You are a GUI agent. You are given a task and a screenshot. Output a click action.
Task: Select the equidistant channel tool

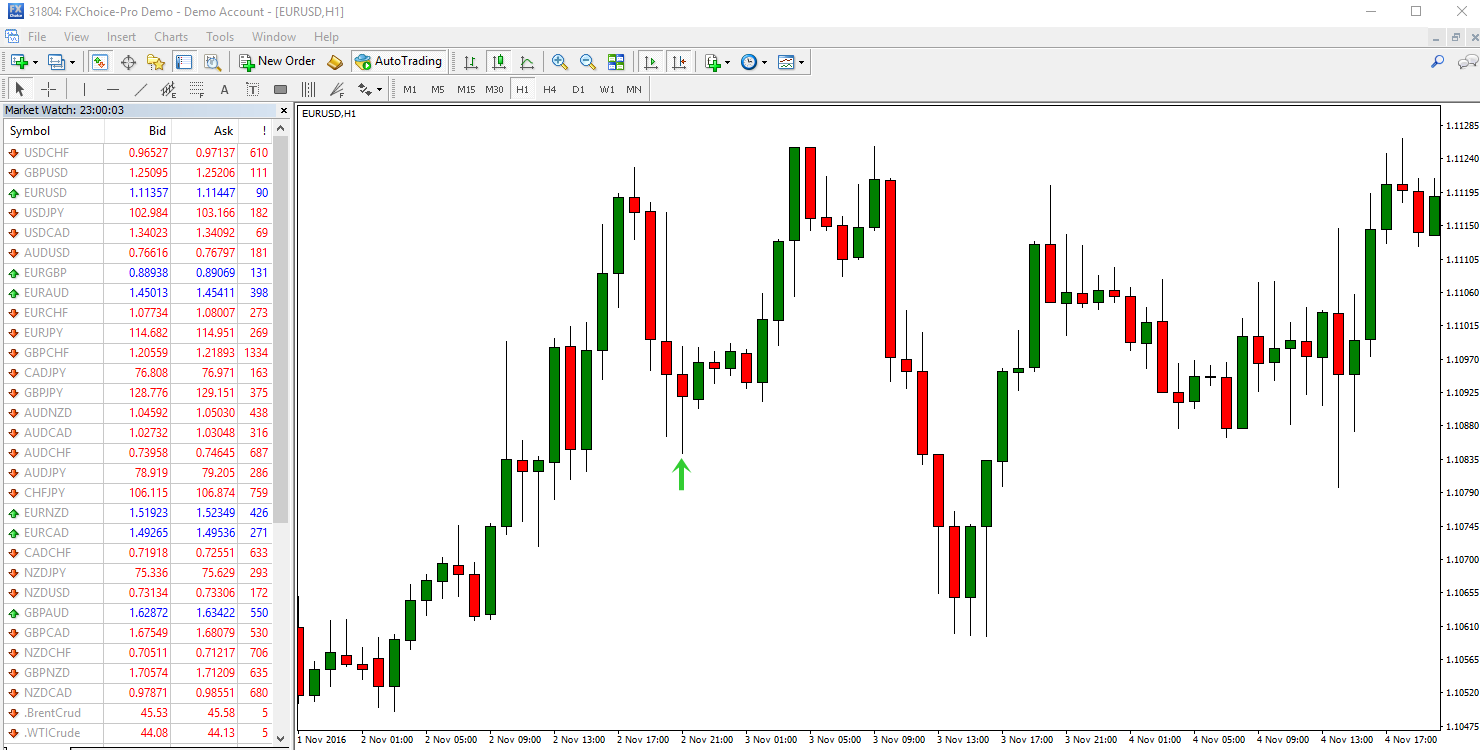pos(169,90)
